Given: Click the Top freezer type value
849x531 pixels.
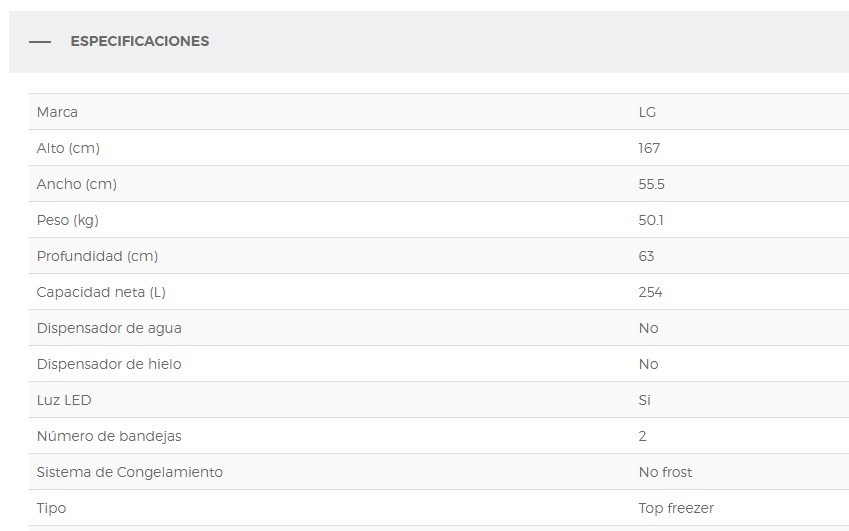Looking at the screenshot, I should 676,508.
